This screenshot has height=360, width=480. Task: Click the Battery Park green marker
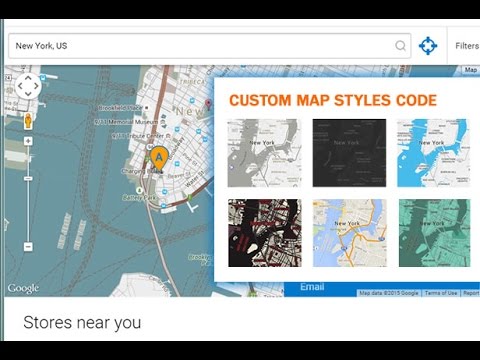coord(139,190)
